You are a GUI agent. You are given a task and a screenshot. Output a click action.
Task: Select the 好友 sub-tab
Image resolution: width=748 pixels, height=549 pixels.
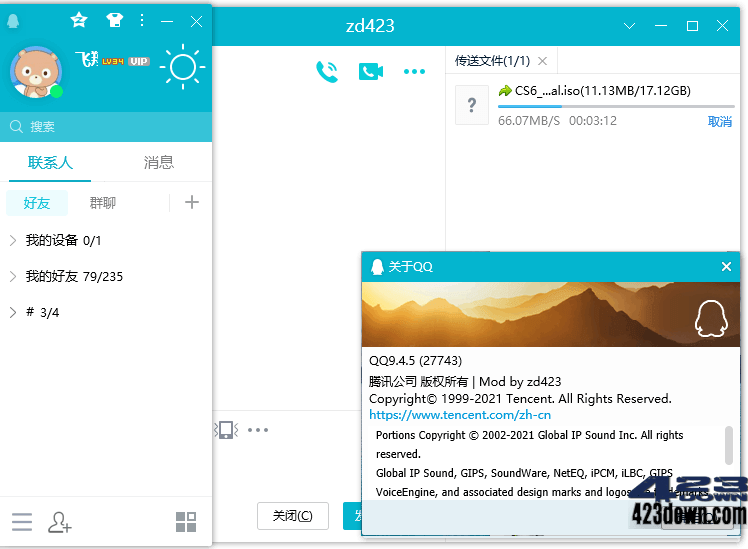pos(37,203)
